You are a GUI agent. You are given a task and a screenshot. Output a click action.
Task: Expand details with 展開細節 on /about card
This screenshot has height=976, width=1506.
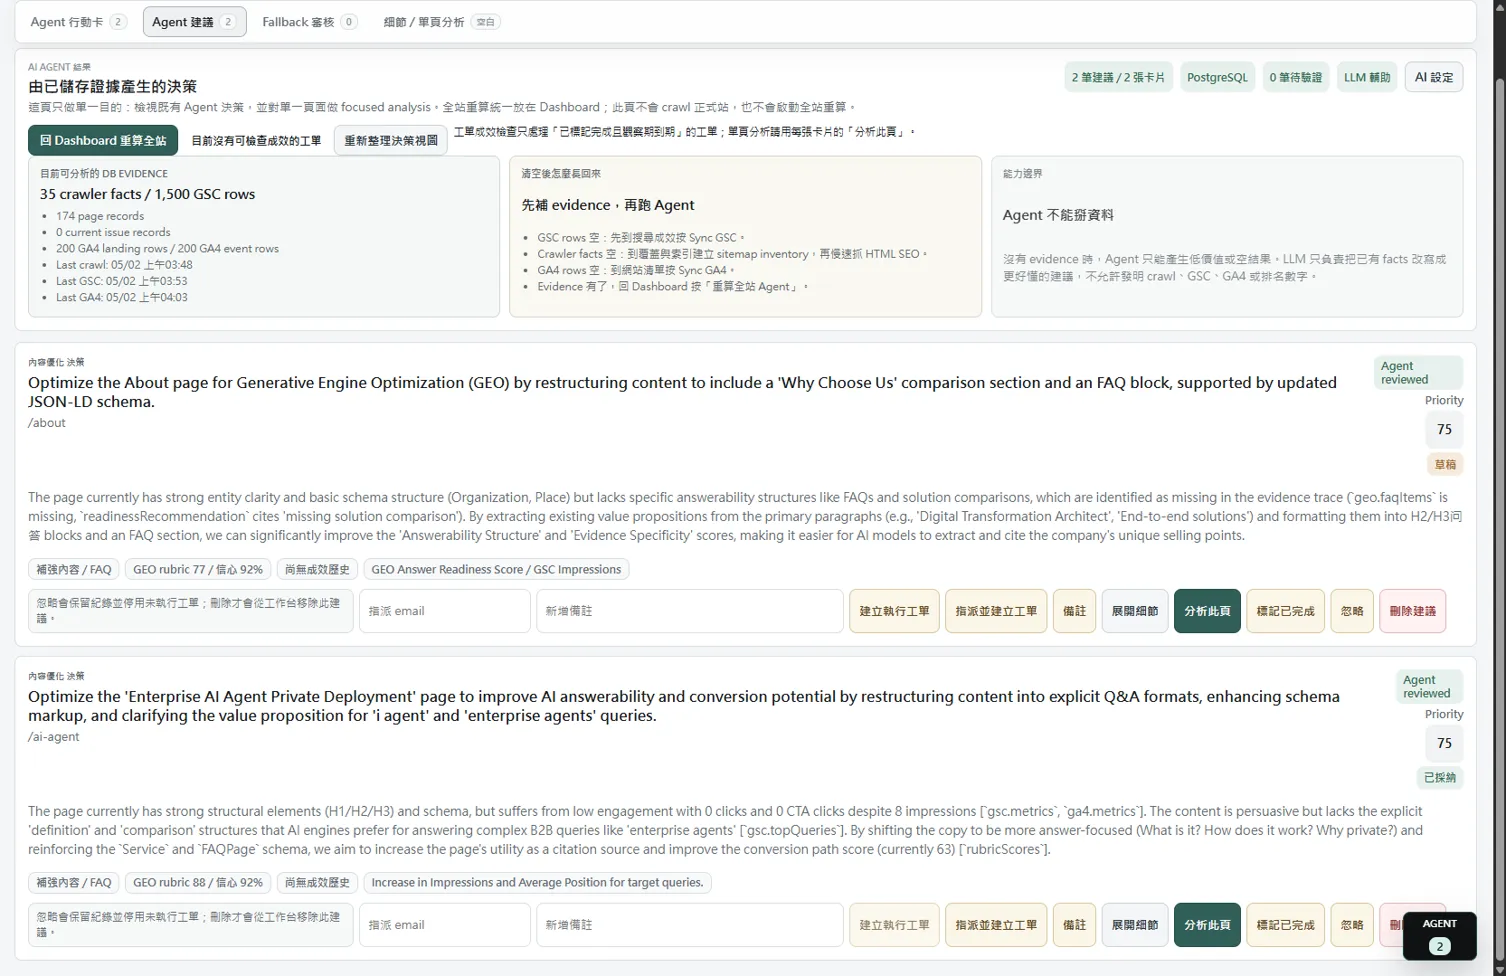[1135, 611]
